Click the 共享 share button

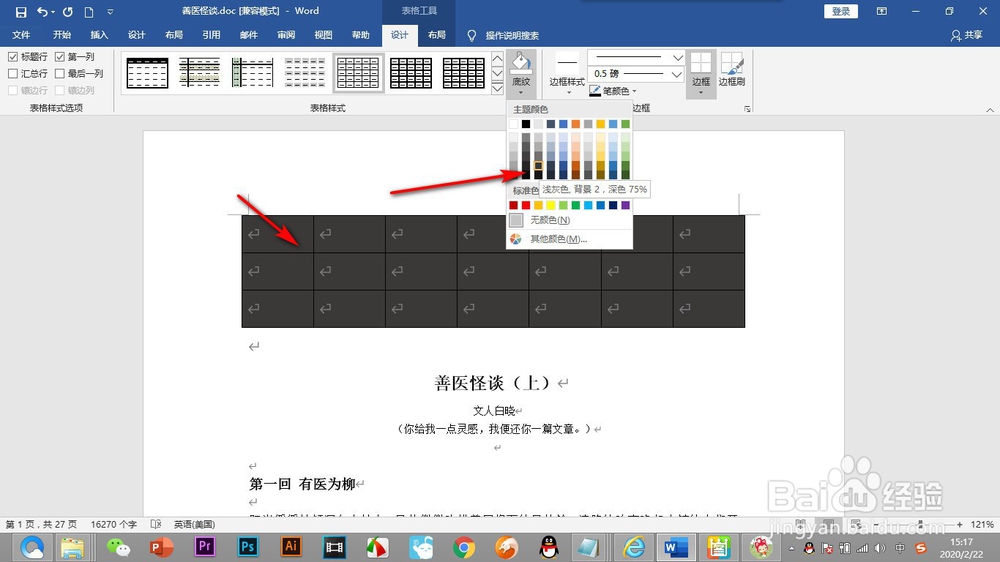click(966, 35)
